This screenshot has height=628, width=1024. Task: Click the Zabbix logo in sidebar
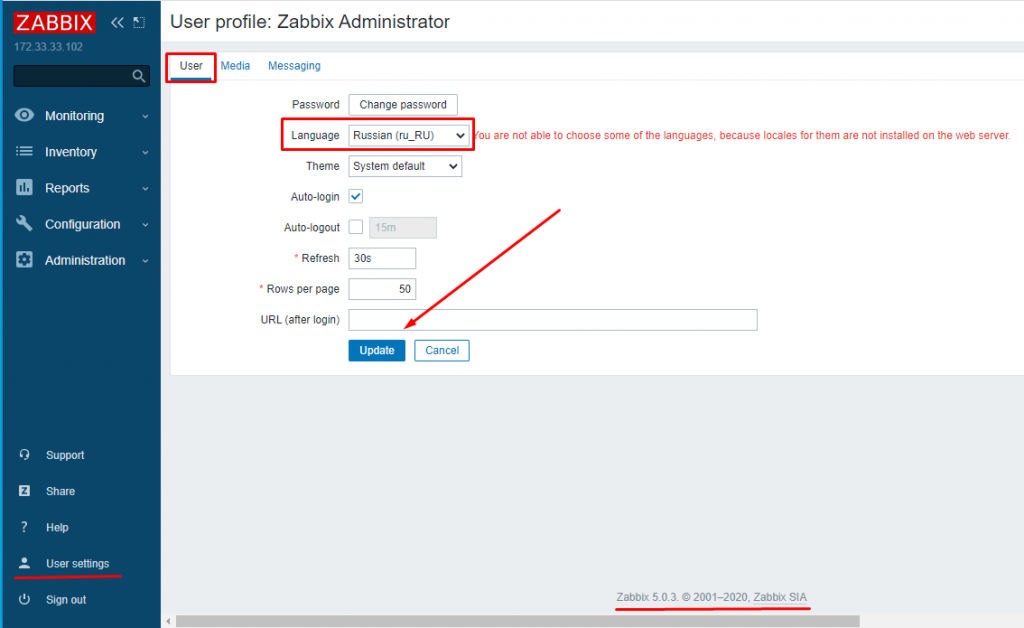(x=55, y=23)
